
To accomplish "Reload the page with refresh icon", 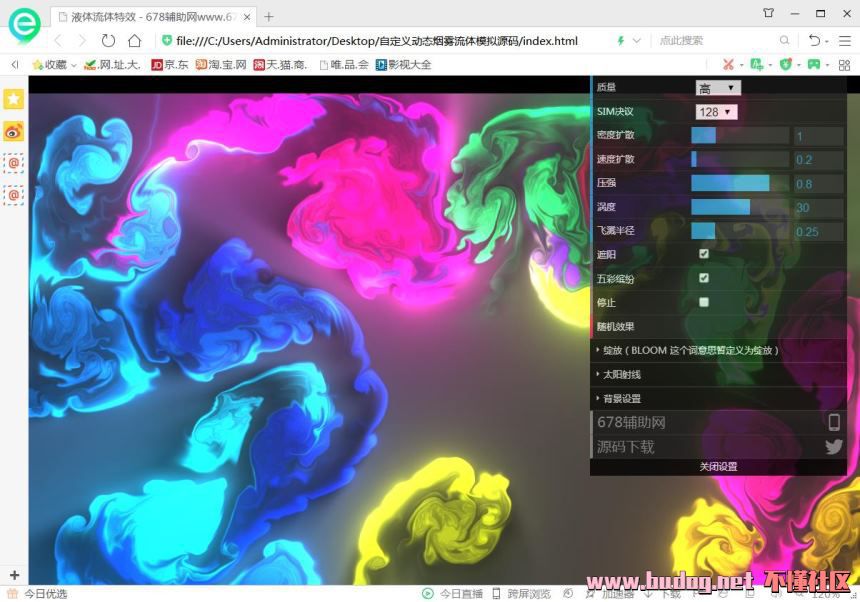I will pos(108,41).
